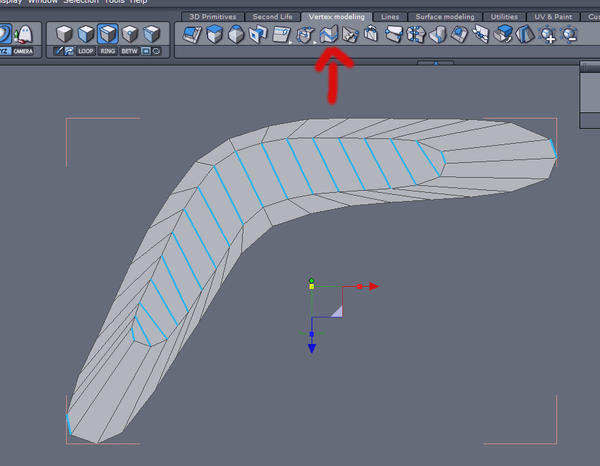Decrease smoothing with the sphere minus icon

(x=569, y=34)
